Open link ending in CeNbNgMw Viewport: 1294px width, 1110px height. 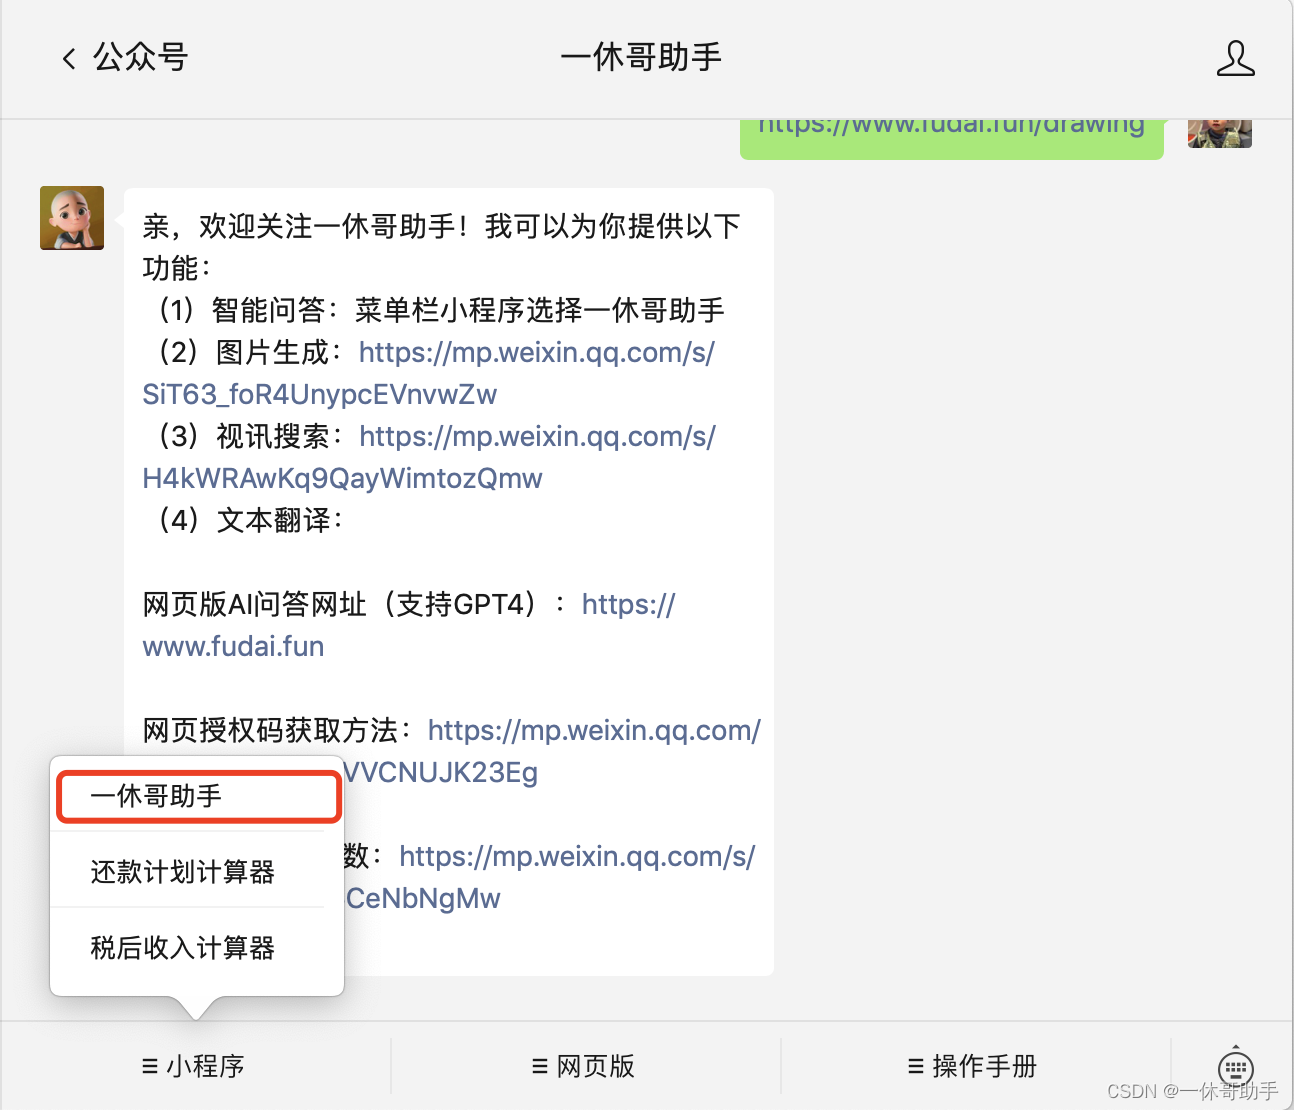[x=551, y=877]
